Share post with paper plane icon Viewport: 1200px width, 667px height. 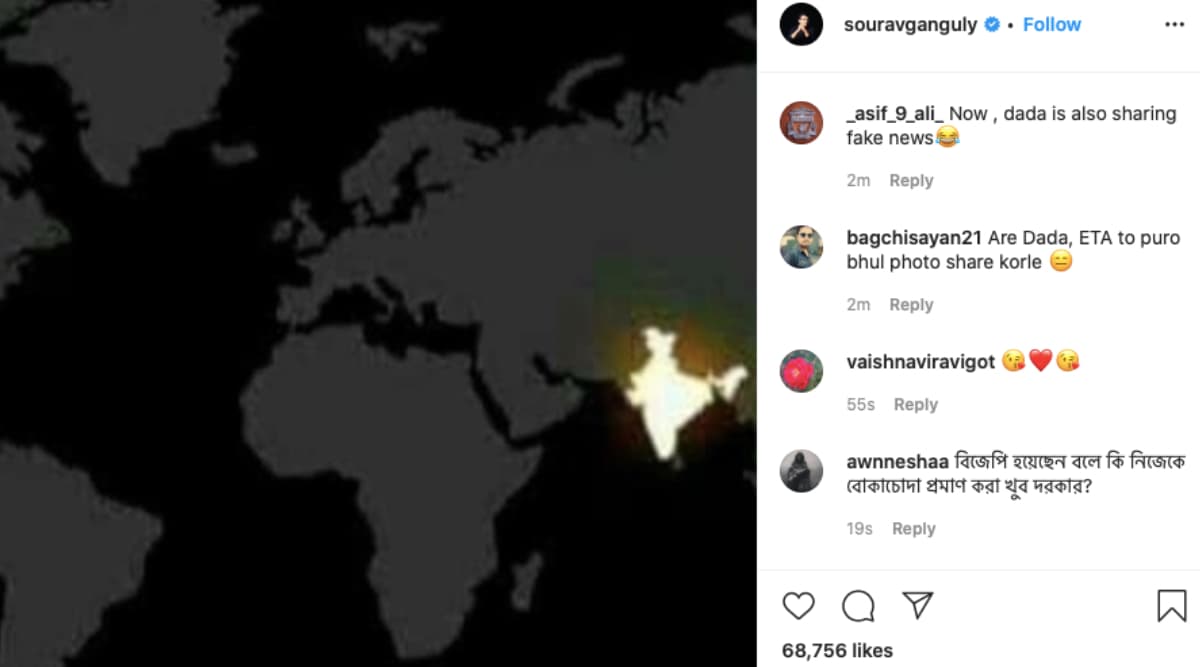[917, 604]
